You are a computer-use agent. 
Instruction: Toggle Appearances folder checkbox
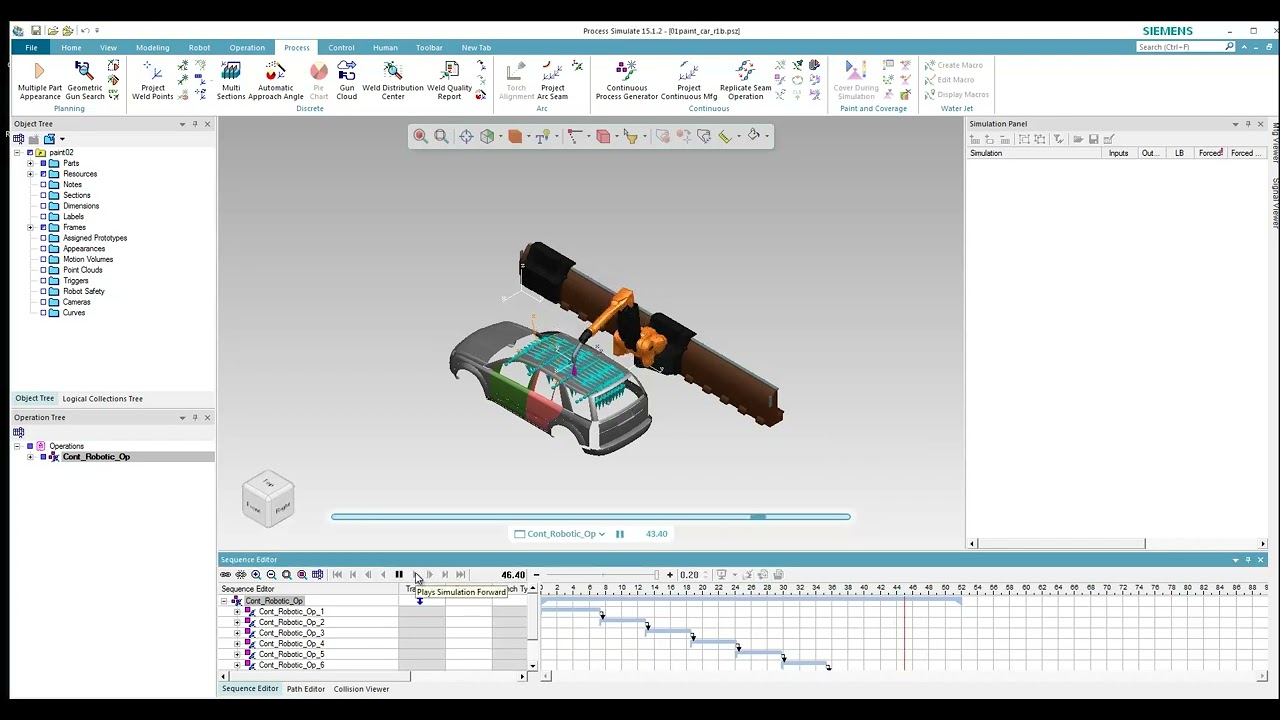[x=43, y=249]
